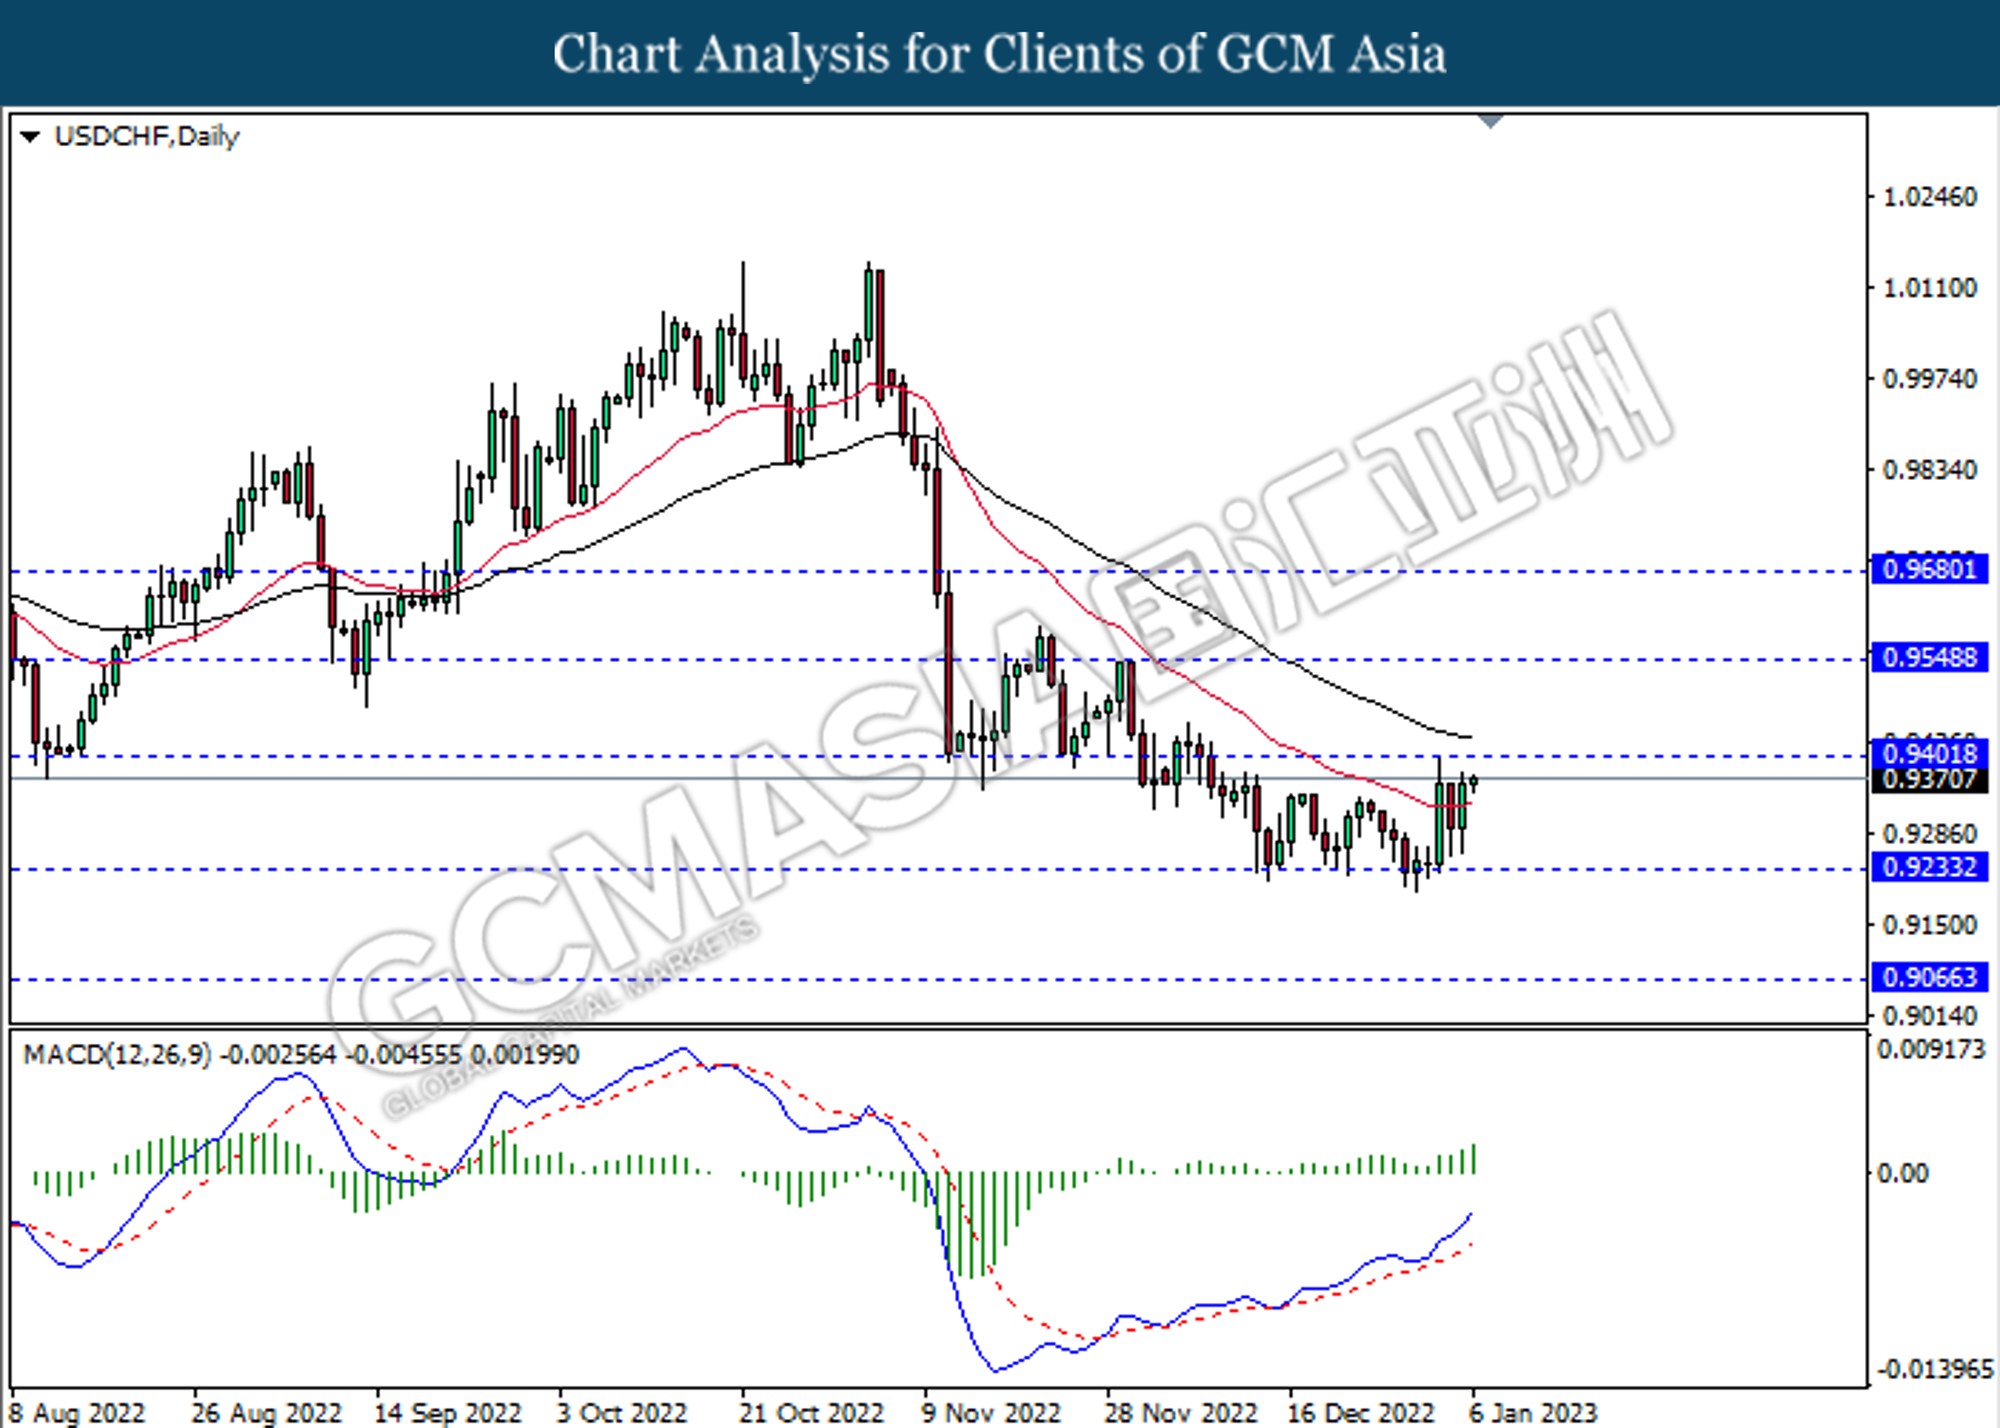The image size is (2000, 1428).
Task: Click the 0.92332 price level label
Action: (1929, 867)
